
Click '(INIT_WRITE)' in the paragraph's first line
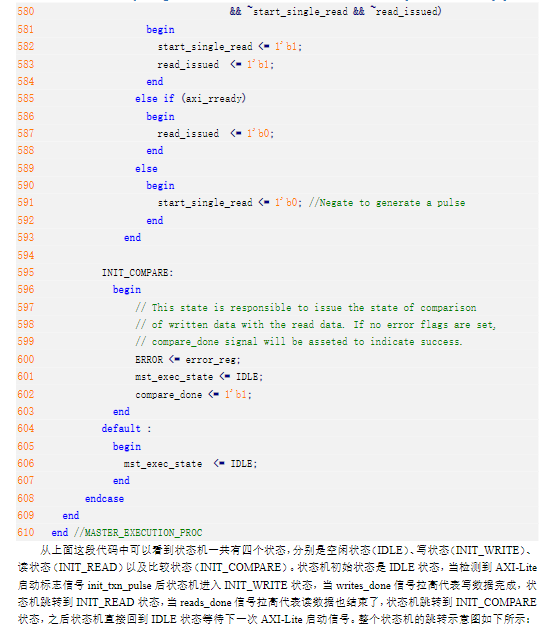point(487,550)
